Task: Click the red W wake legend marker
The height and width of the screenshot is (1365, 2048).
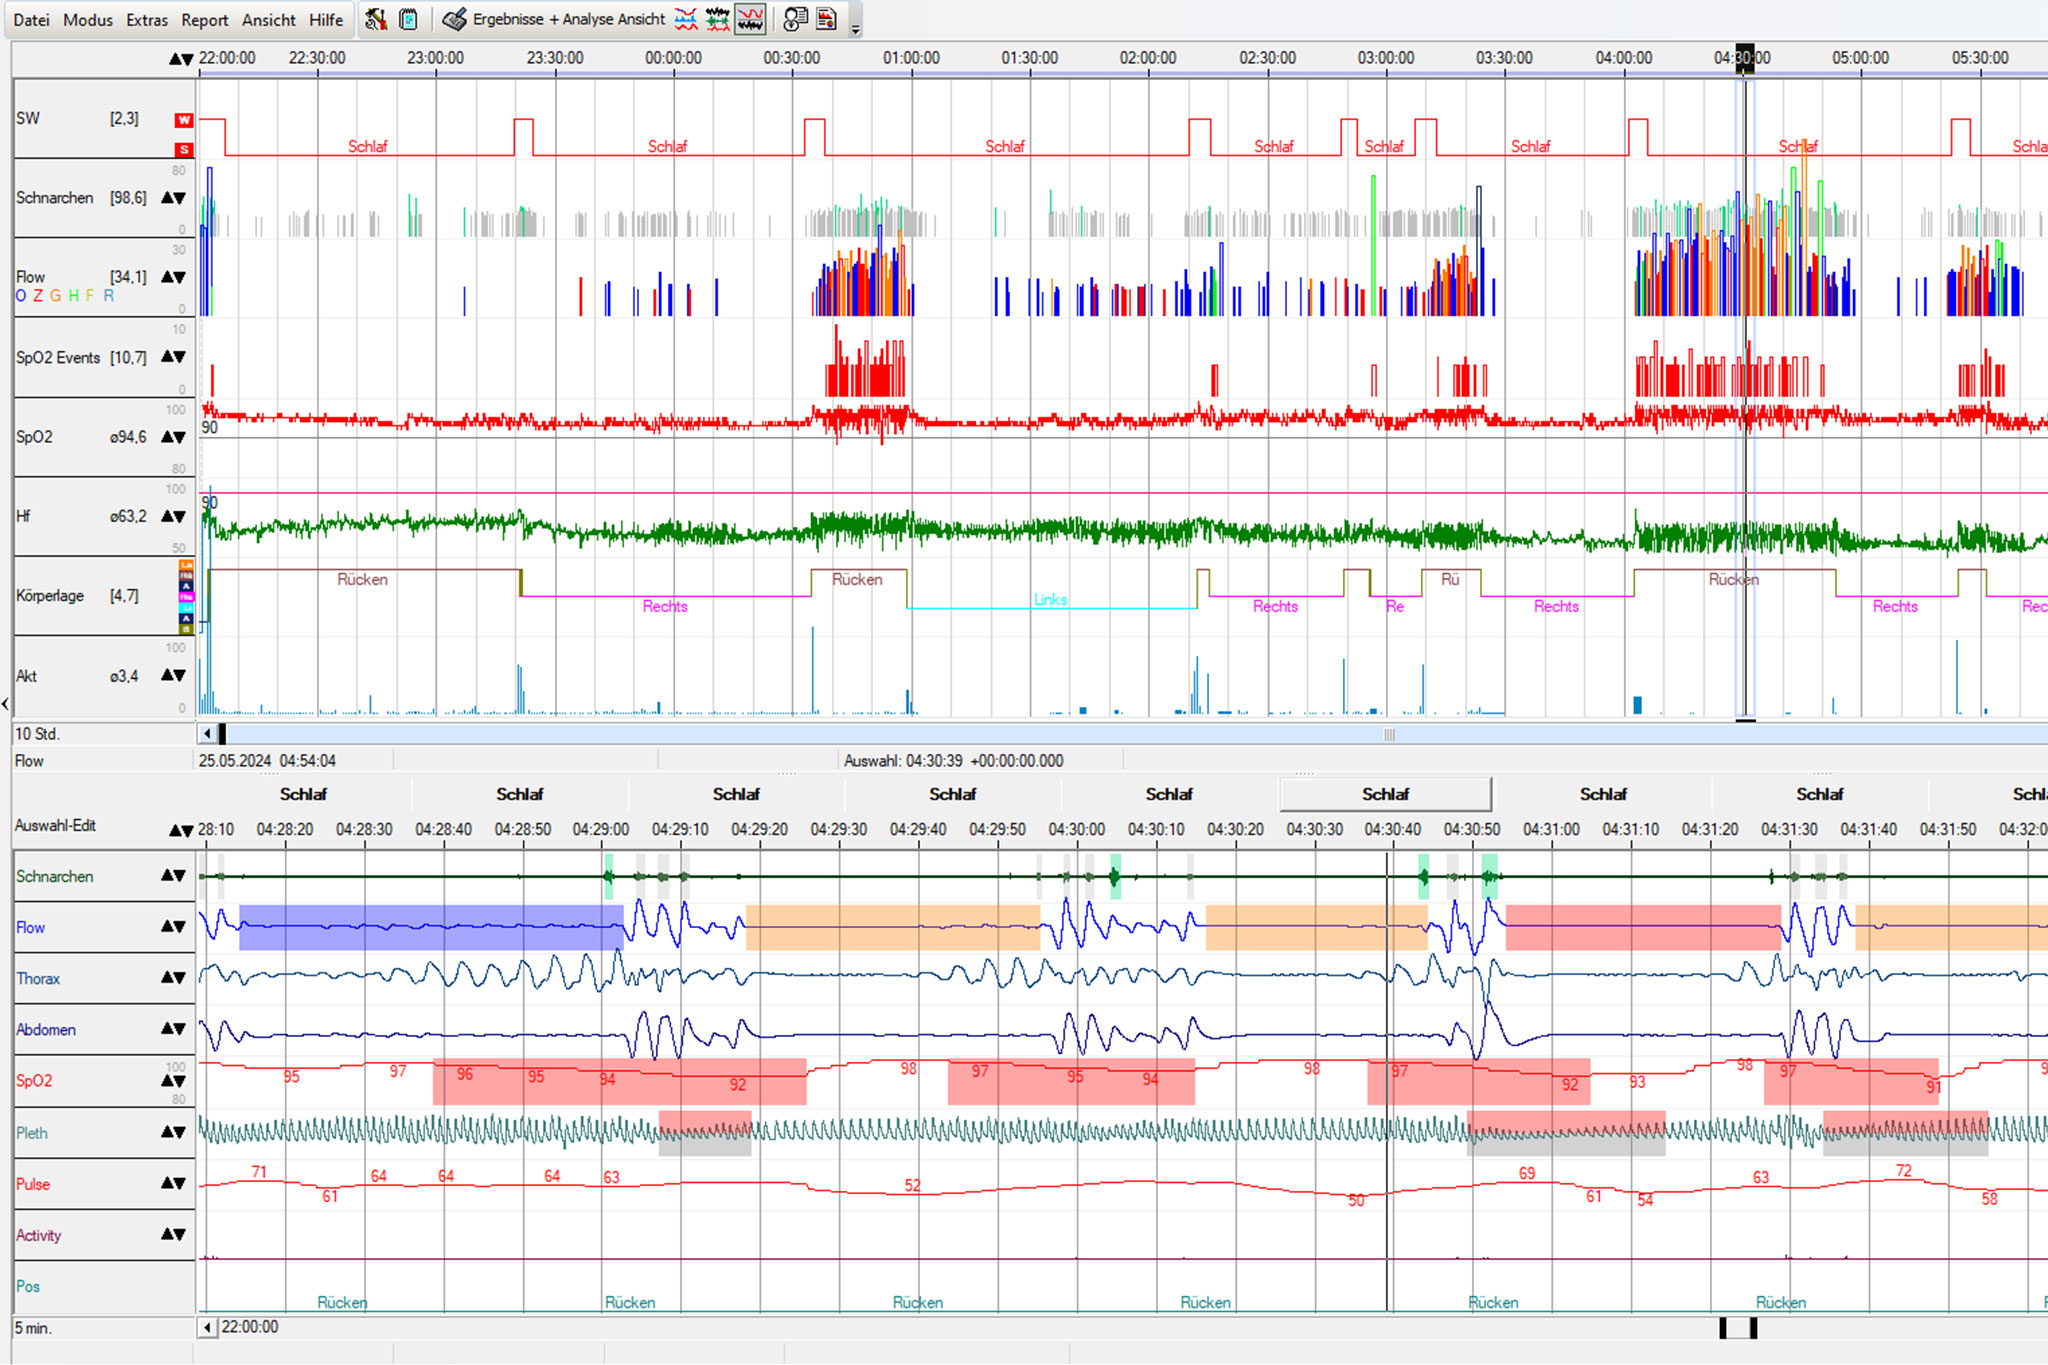Action: pos(184,120)
